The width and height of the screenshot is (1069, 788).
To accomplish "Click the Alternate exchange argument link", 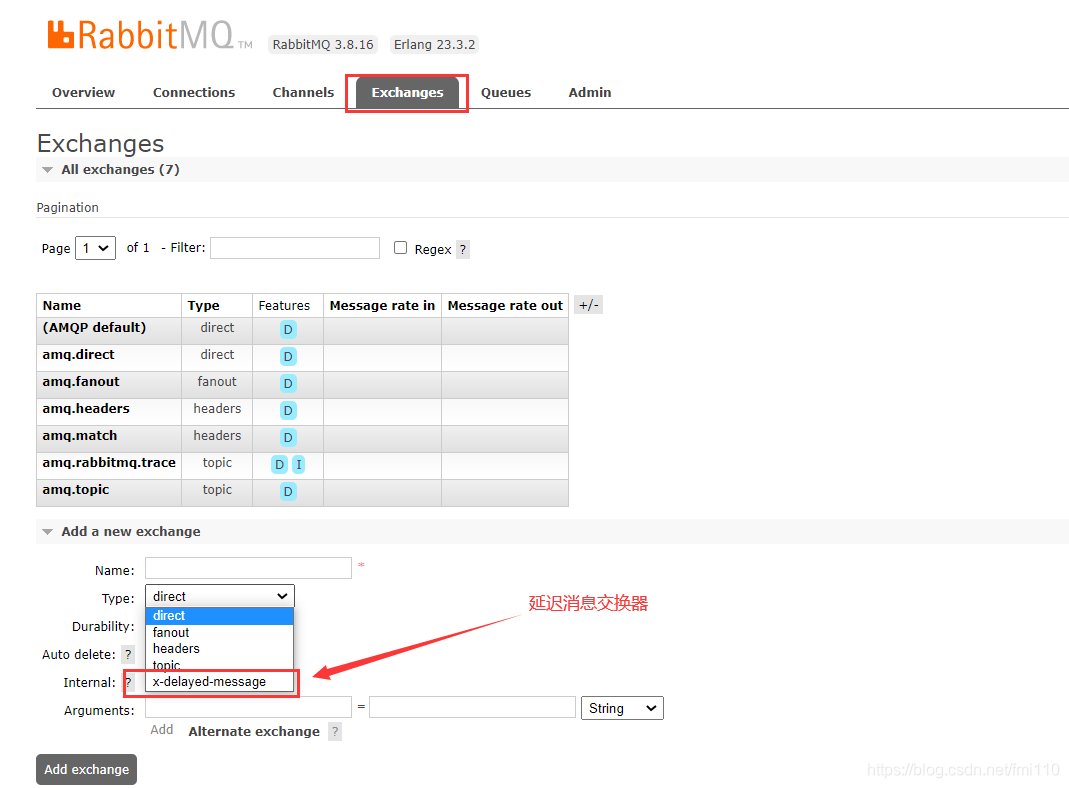I will 254,731.
